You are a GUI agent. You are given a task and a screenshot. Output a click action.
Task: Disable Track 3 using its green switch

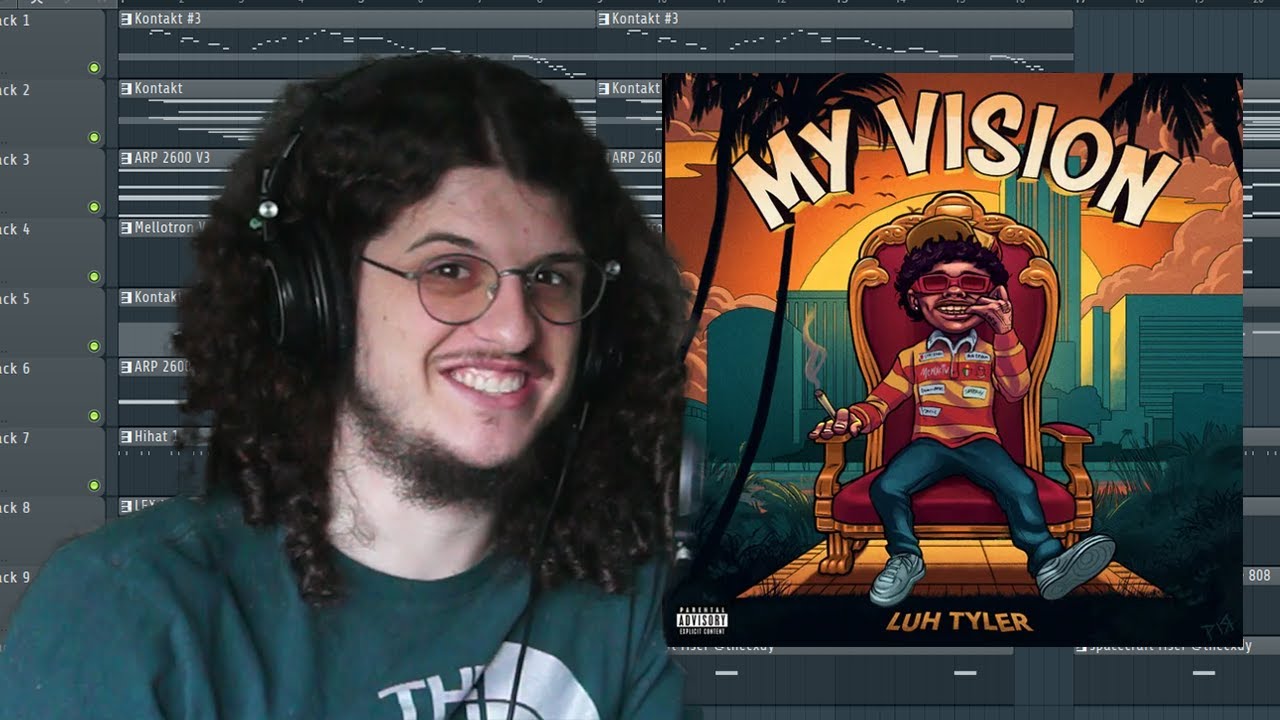94,207
